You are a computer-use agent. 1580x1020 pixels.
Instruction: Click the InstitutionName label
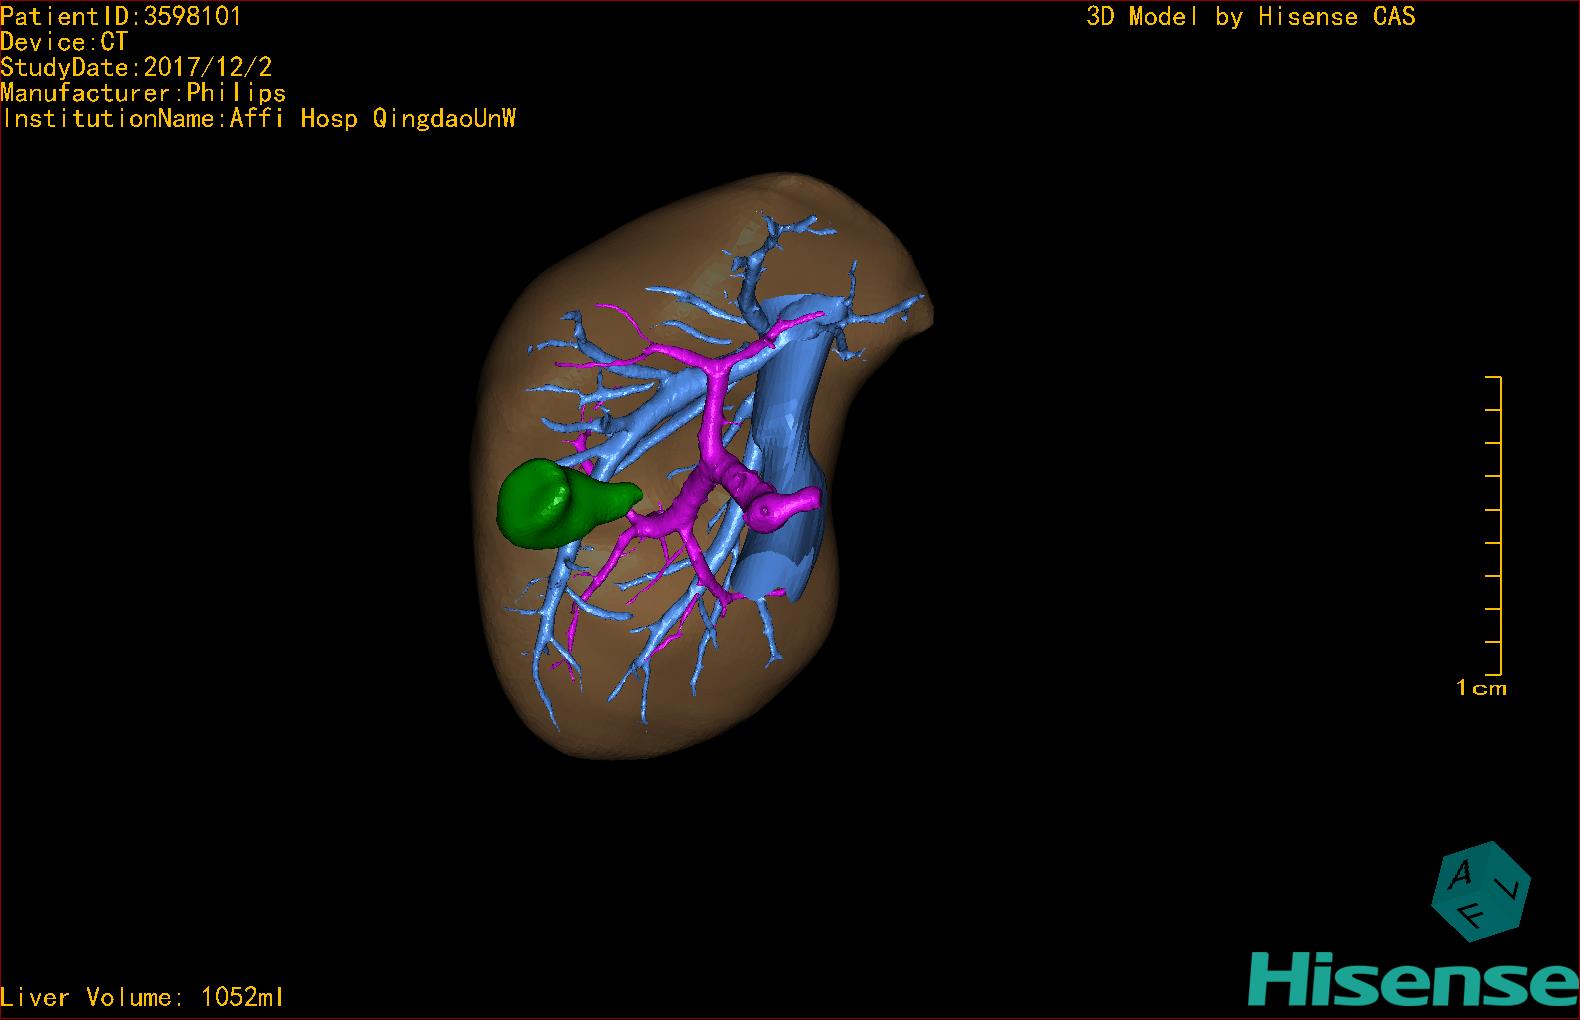[x=258, y=119]
